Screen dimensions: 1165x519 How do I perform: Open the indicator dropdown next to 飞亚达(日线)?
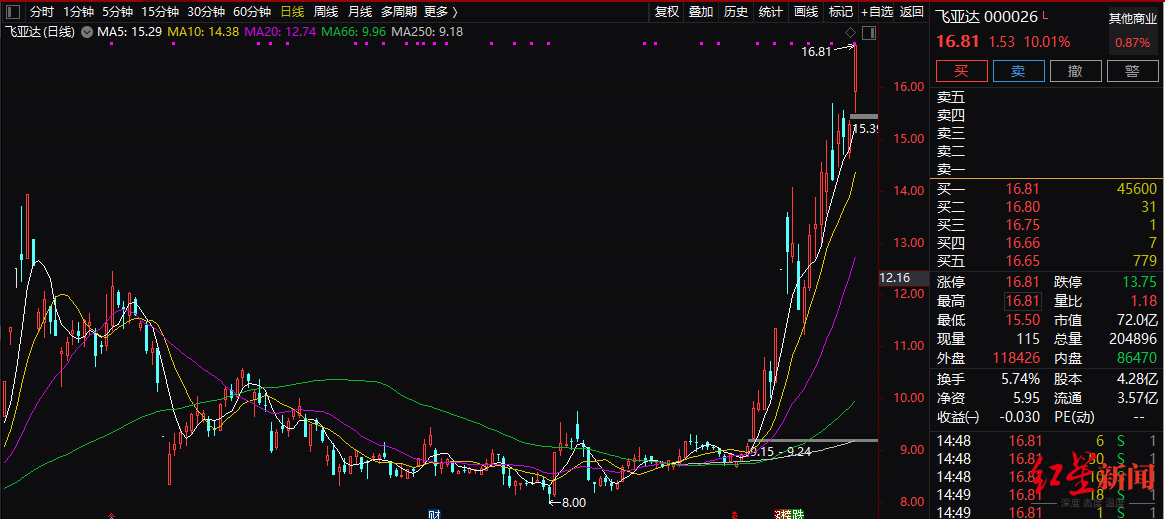(86, 32)
